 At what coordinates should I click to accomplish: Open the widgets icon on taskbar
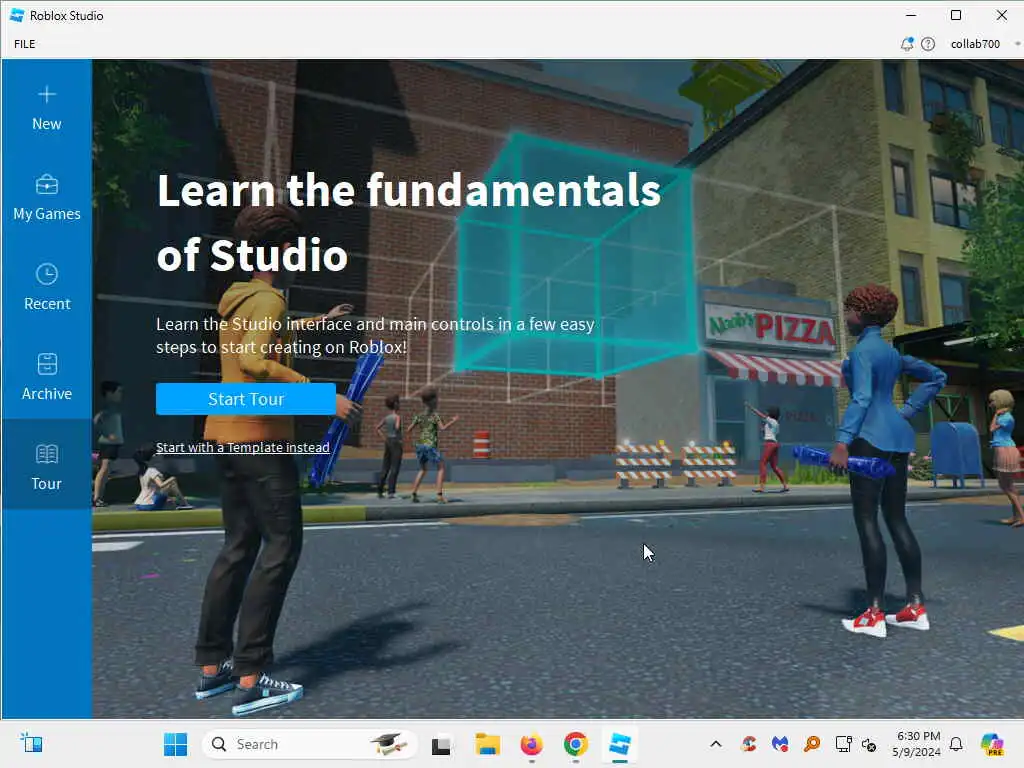point(31,743)
